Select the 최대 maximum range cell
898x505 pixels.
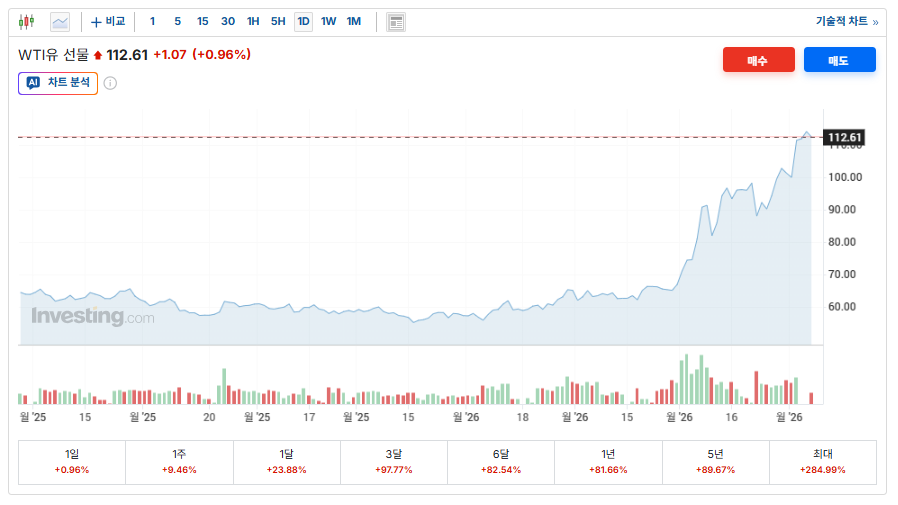(x=822, y=462)
